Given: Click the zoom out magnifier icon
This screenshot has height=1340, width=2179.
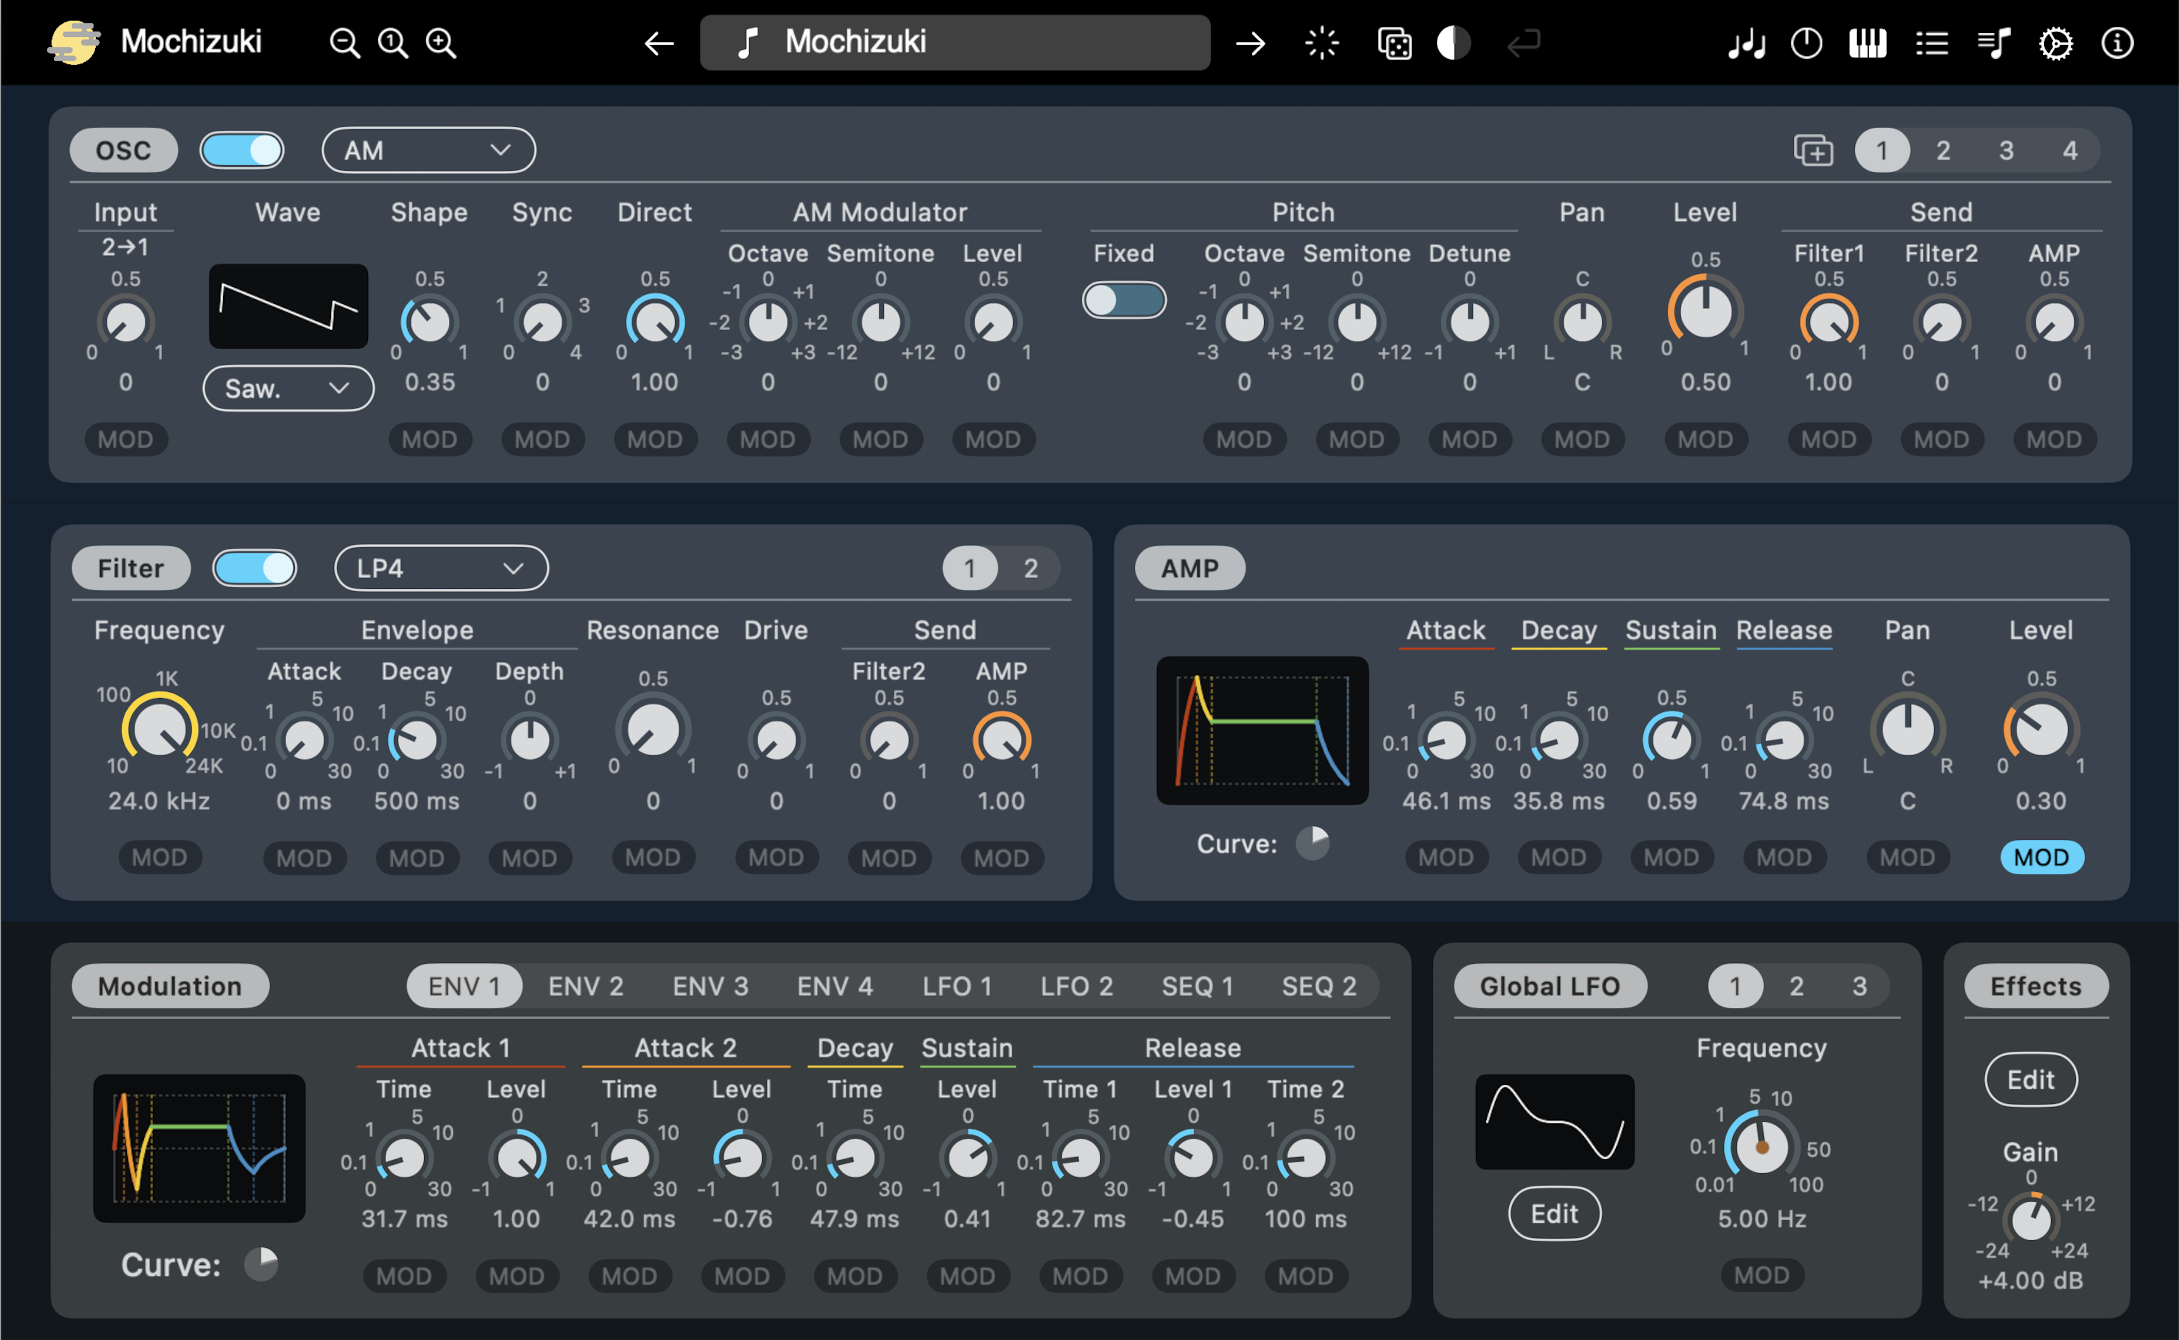Looking at the screenshot, I should (x=344, y=43).
